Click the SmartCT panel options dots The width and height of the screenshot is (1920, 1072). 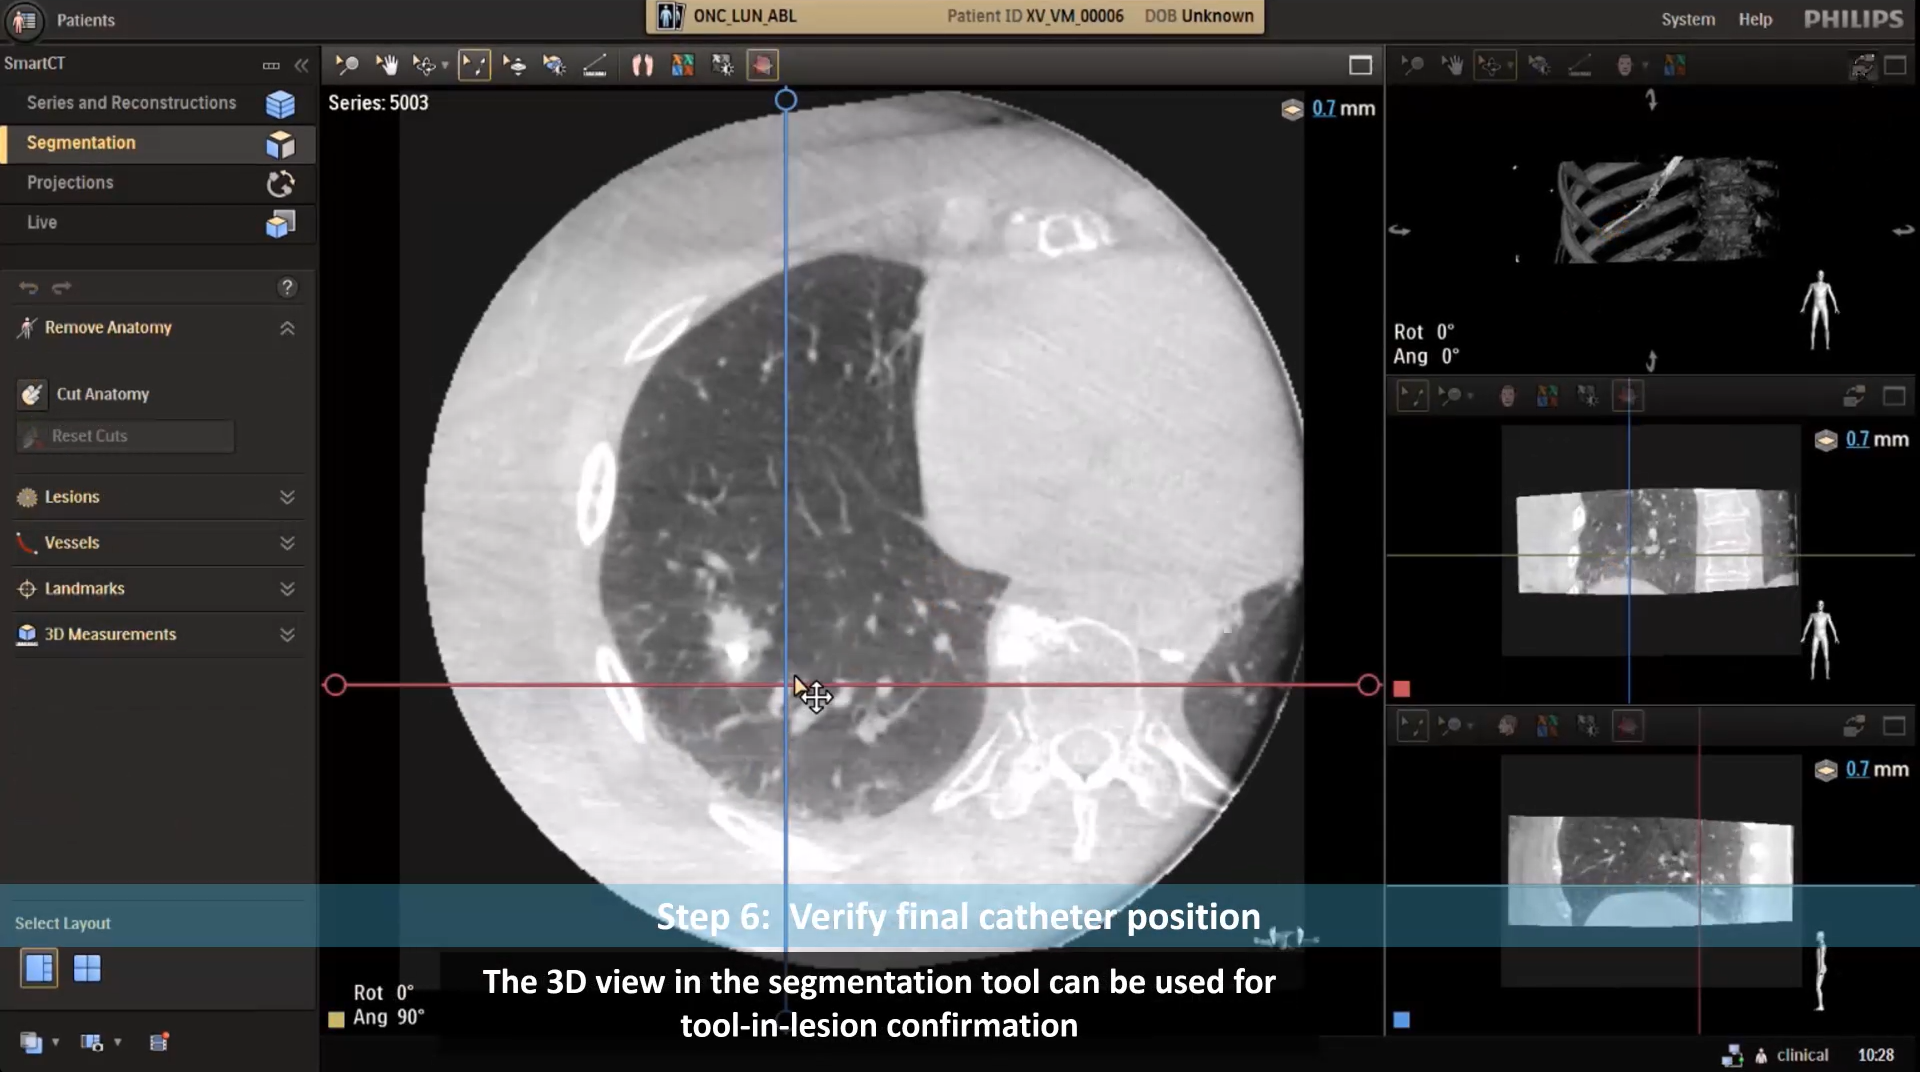271,65
